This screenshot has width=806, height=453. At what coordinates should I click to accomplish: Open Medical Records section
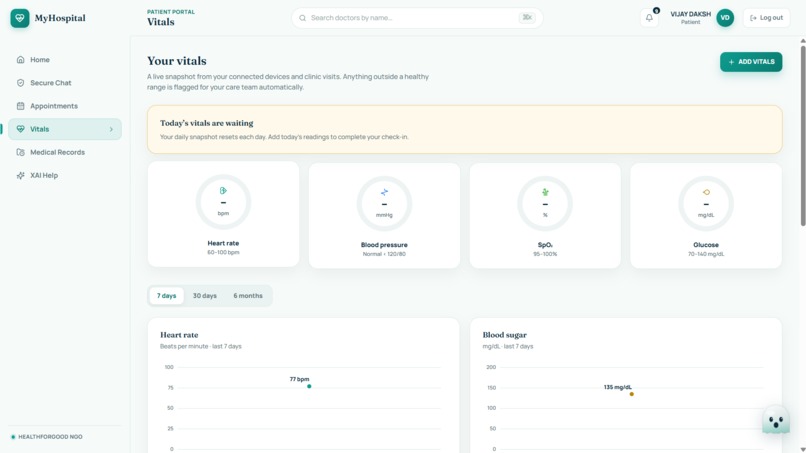(65, 152)
